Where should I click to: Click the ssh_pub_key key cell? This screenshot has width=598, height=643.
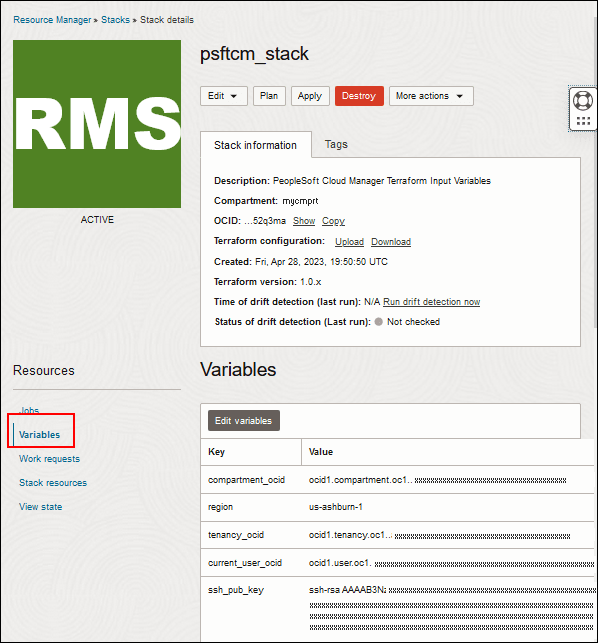(x=236, y=590)
